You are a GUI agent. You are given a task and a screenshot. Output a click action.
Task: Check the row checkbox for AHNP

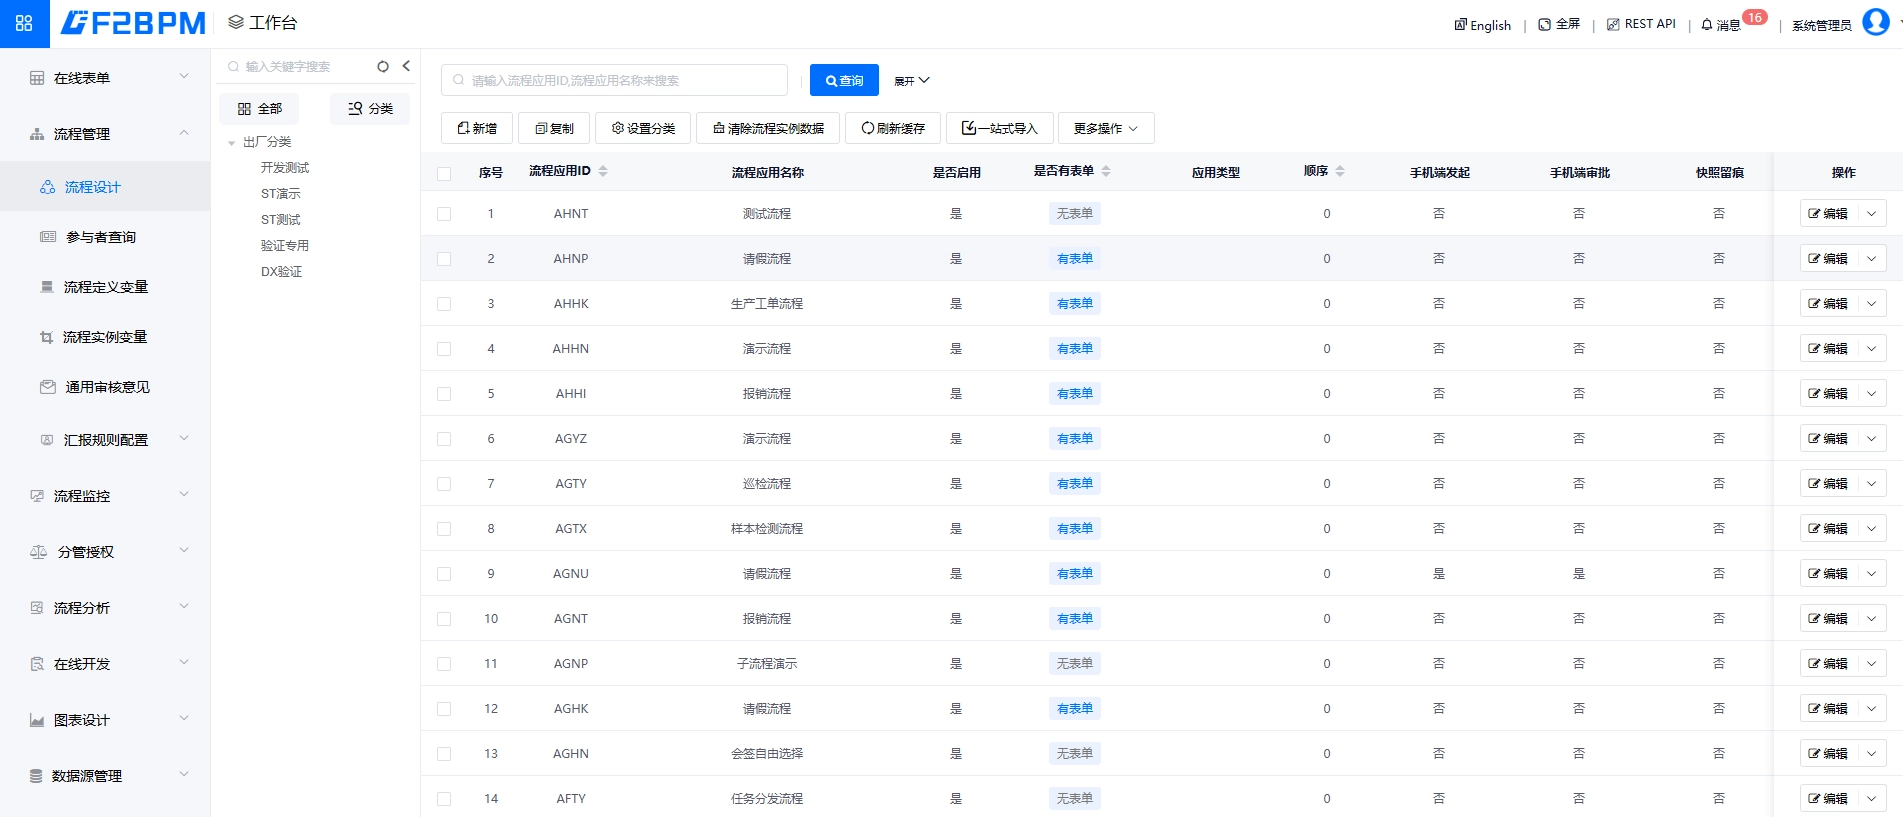click(444, 259)
